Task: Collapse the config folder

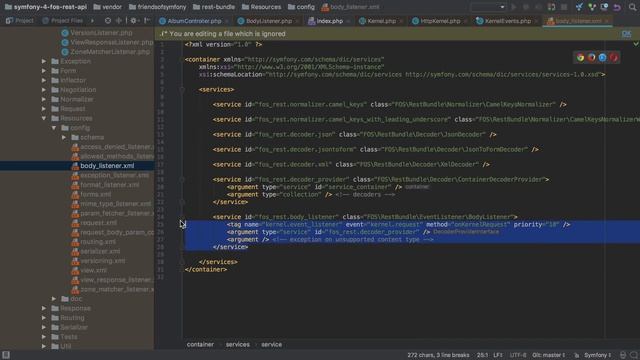Action: click(x=54, y=128)
